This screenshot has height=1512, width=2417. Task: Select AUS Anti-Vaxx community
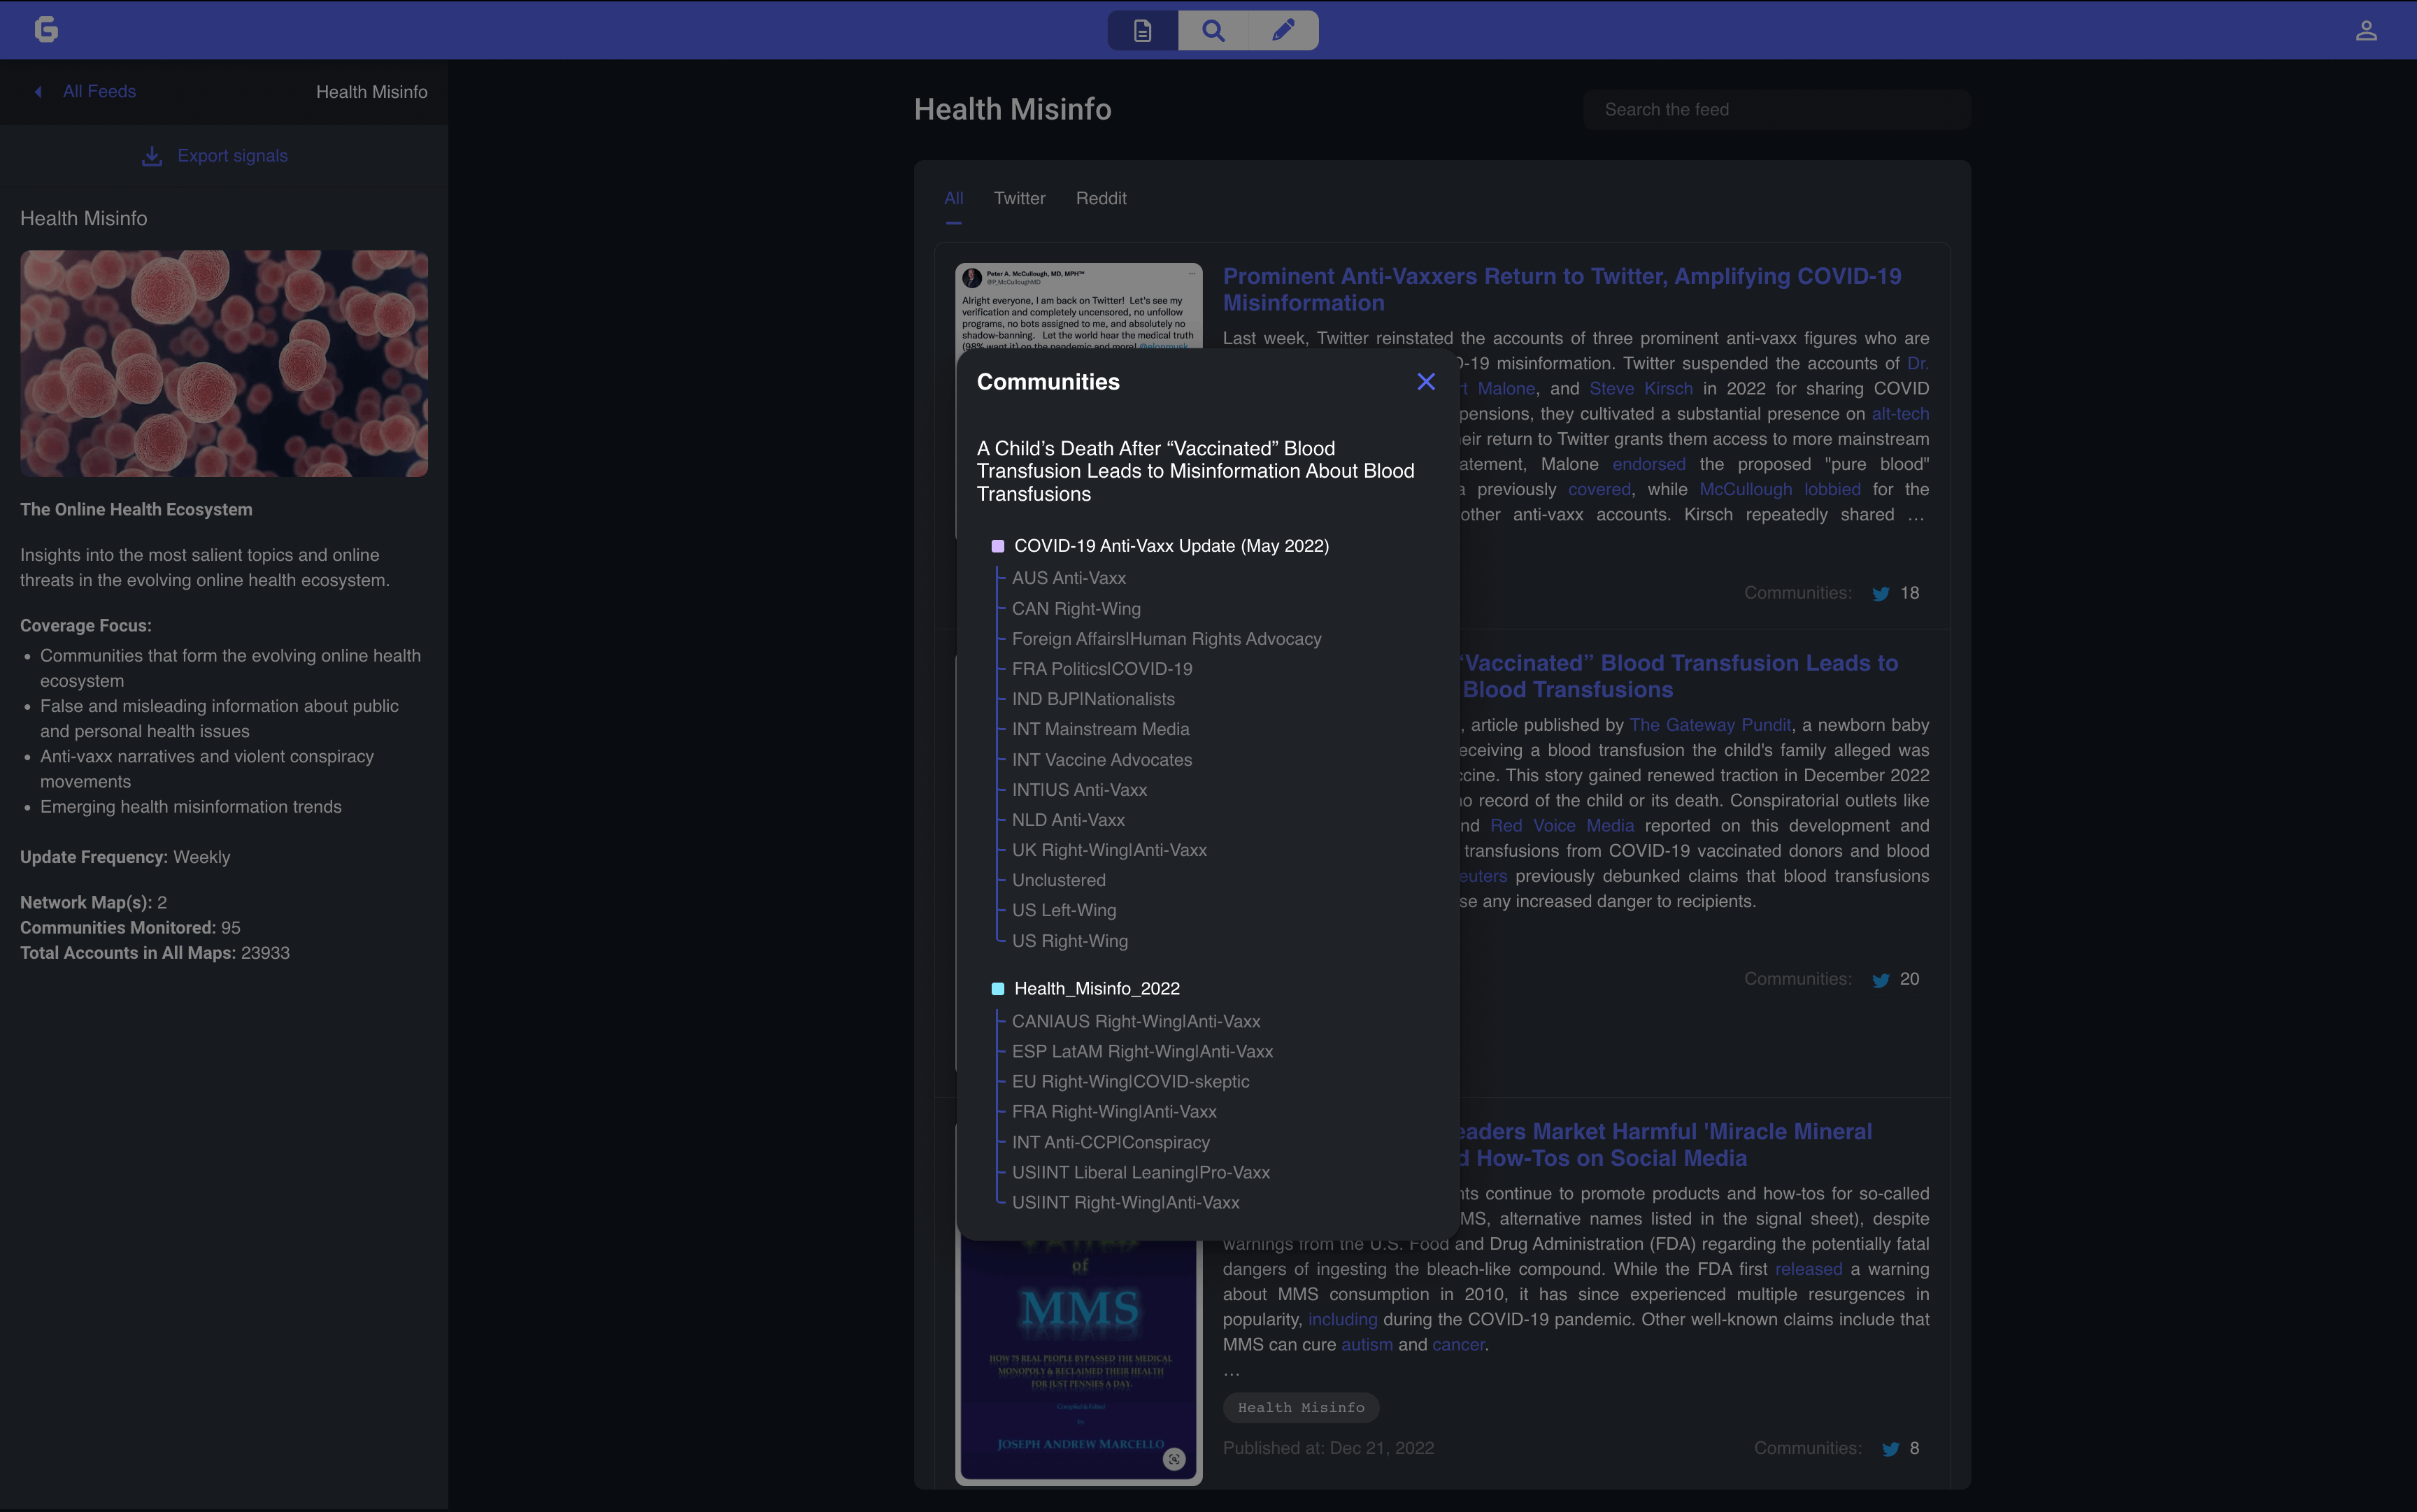(1068, 578)
